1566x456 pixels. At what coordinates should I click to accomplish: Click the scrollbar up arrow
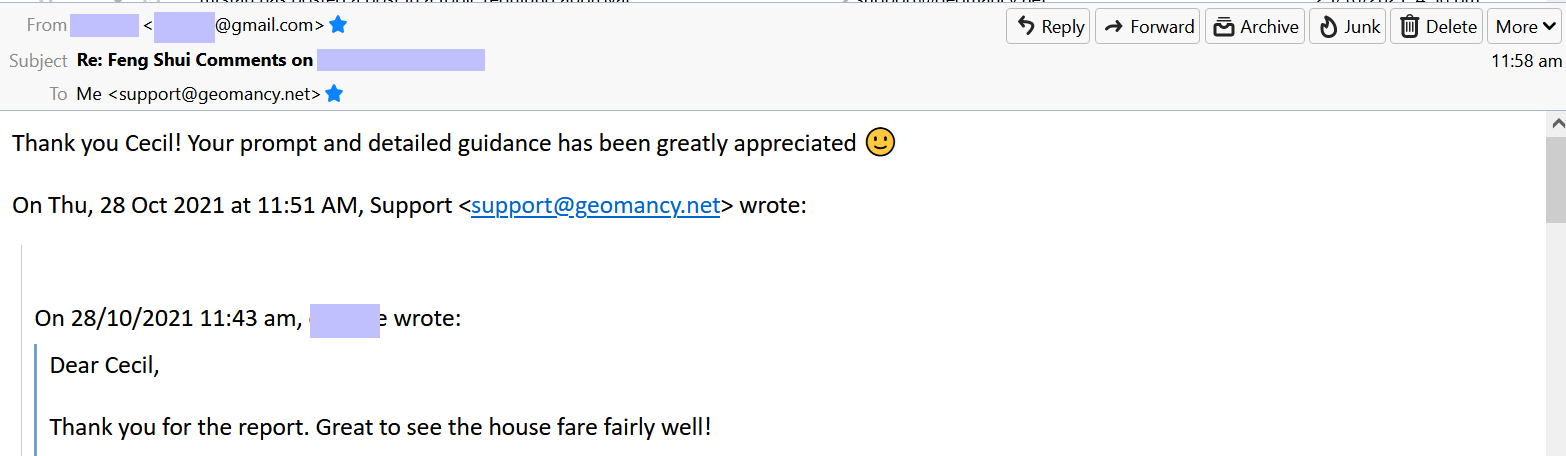tap(1556, 123)
